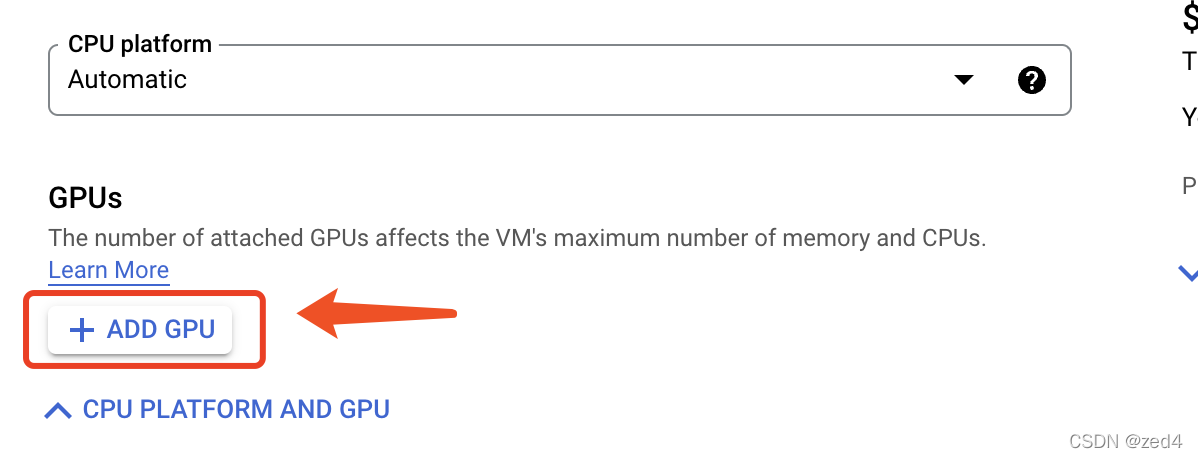
Task: Select the Automatic value in CPU platform
Action: pyautogui.click(x=127, y=80)
